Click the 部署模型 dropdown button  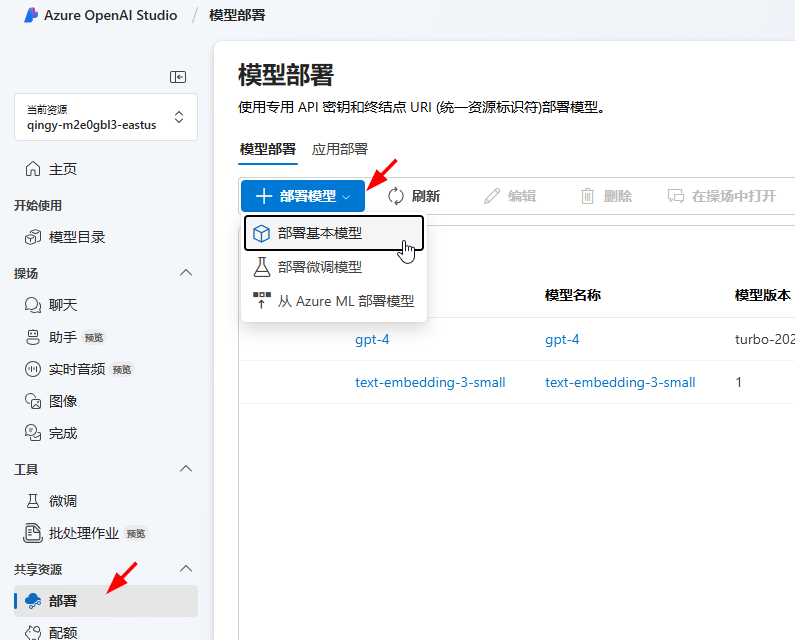pos(303,196)
